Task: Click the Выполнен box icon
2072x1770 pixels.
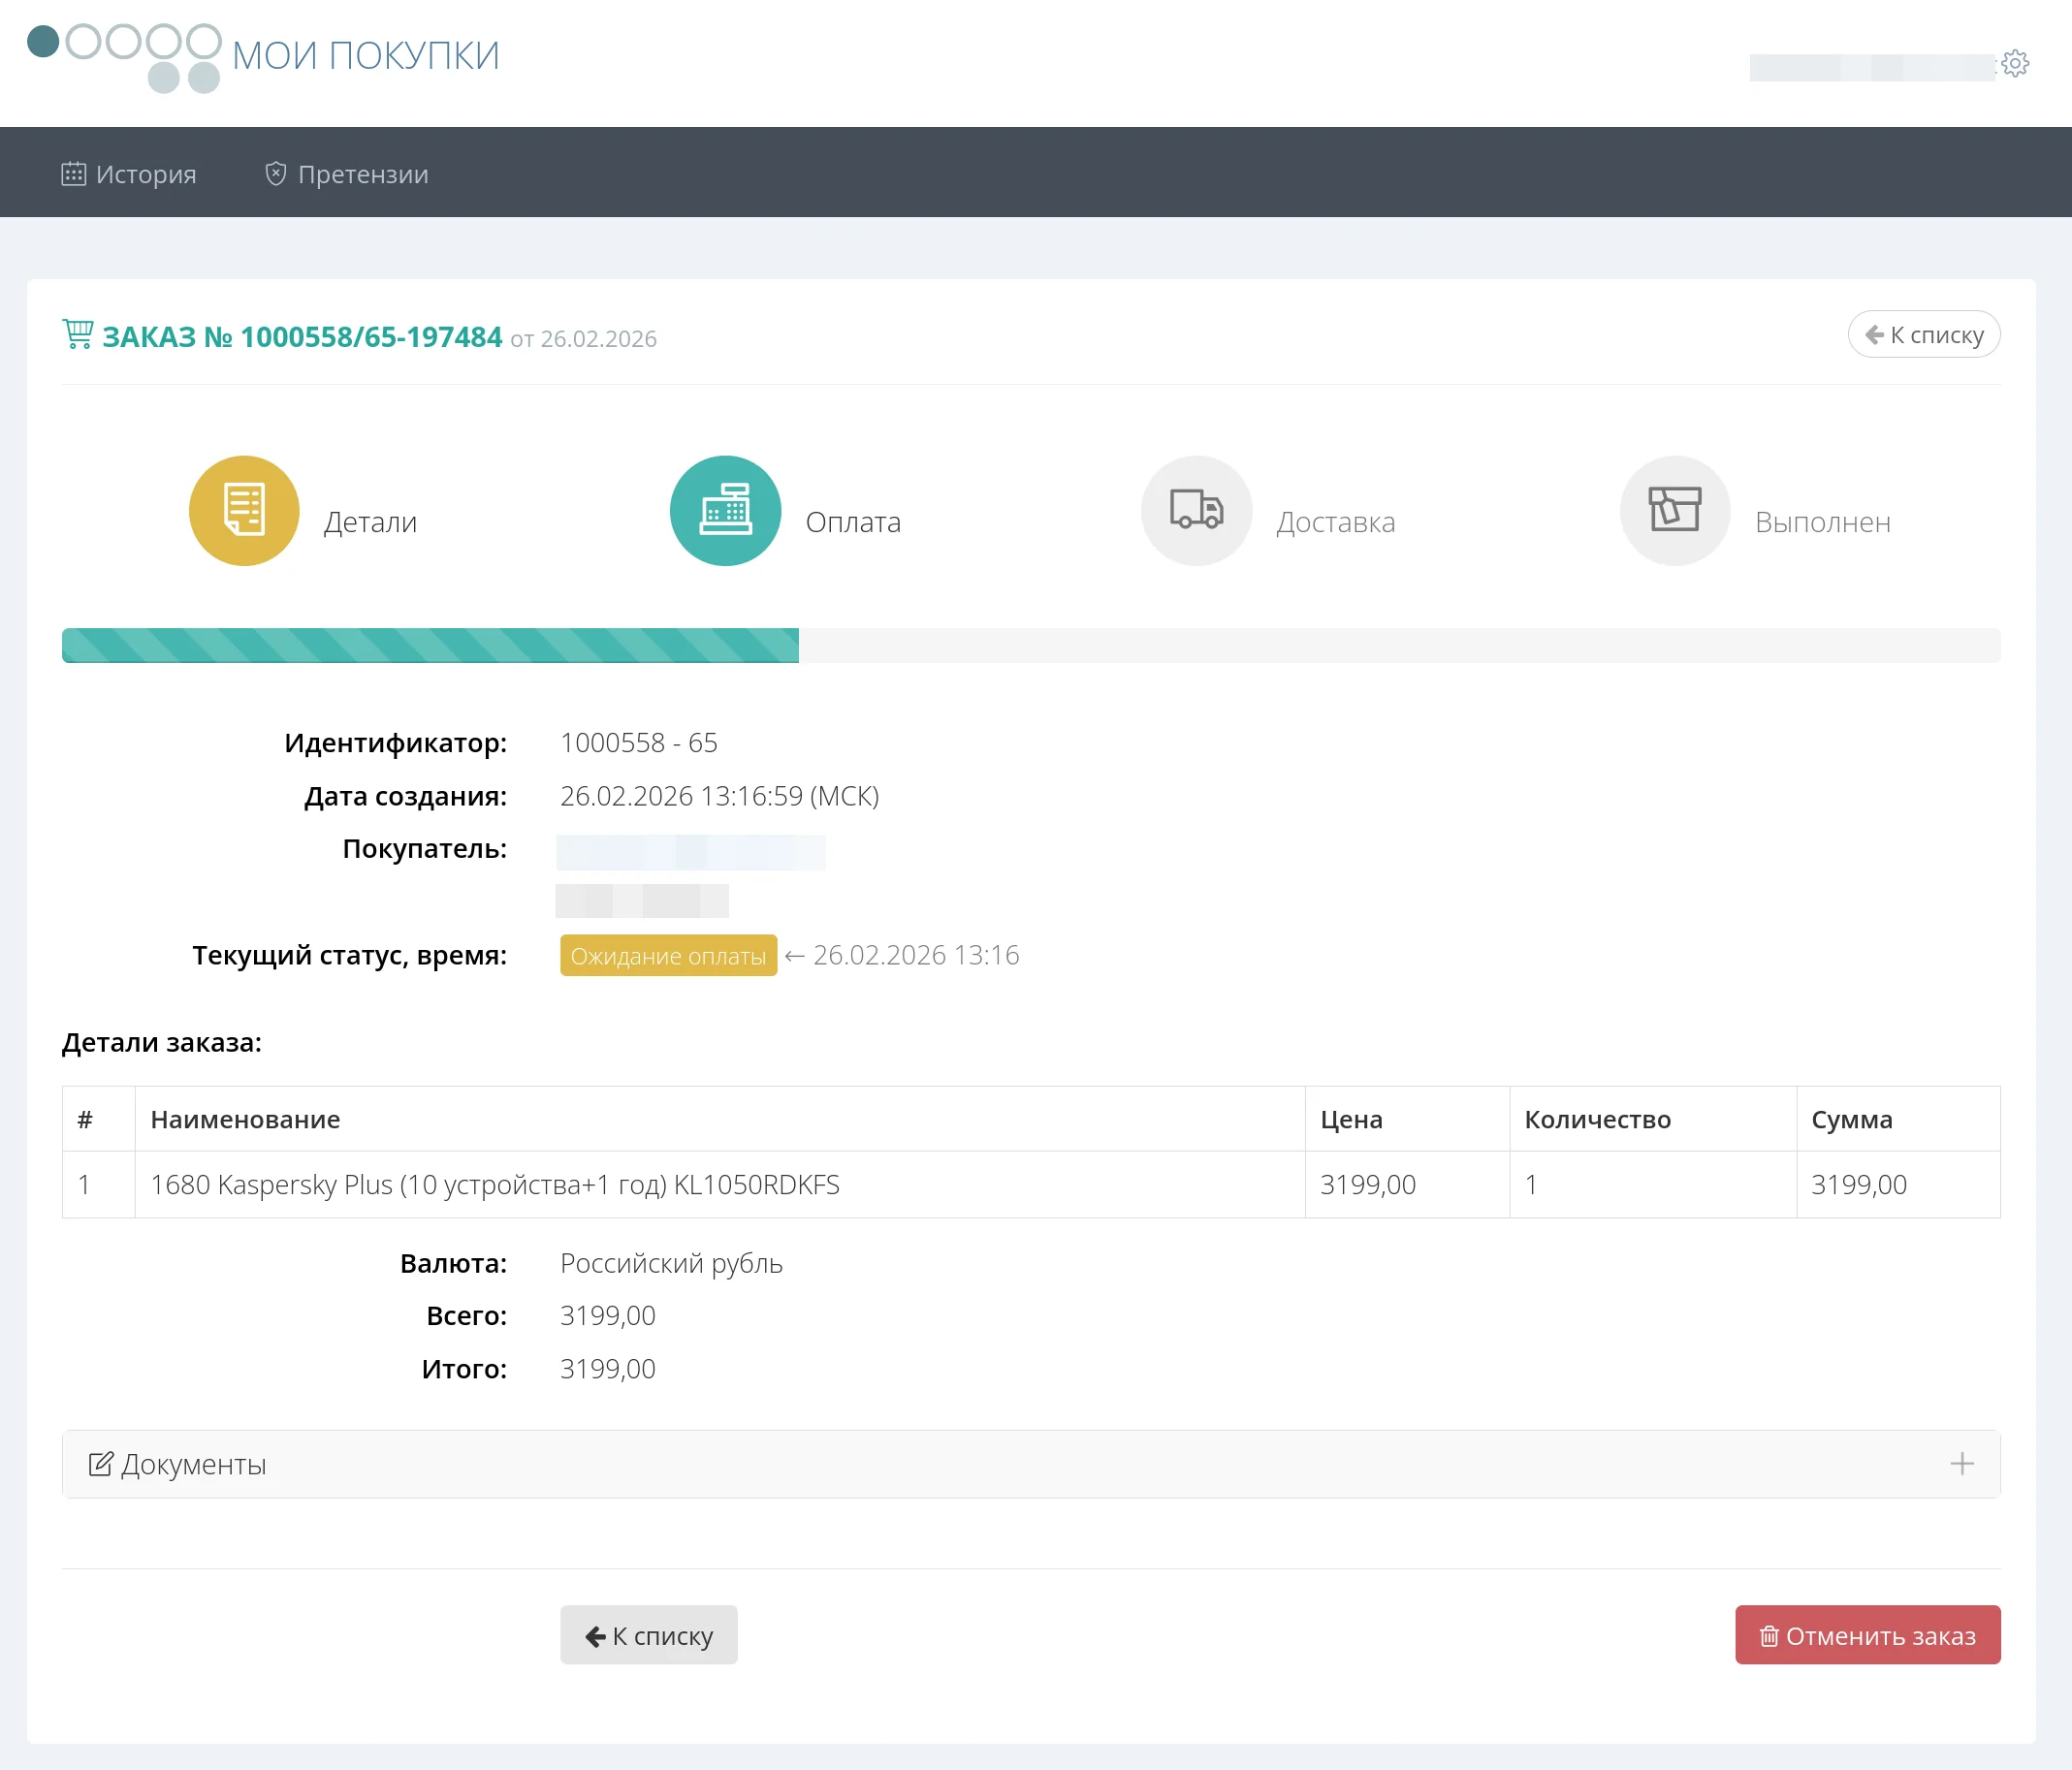Action: click(1674, 511)
